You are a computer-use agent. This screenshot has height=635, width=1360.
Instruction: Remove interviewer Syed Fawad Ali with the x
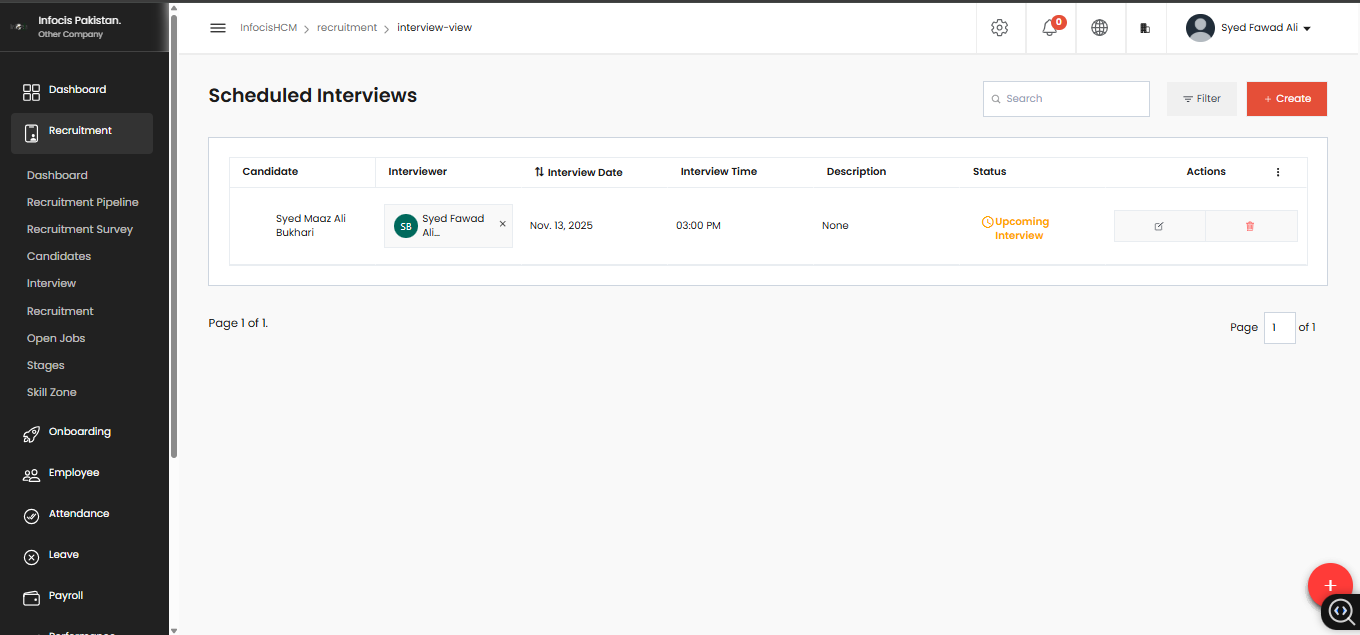502,224
